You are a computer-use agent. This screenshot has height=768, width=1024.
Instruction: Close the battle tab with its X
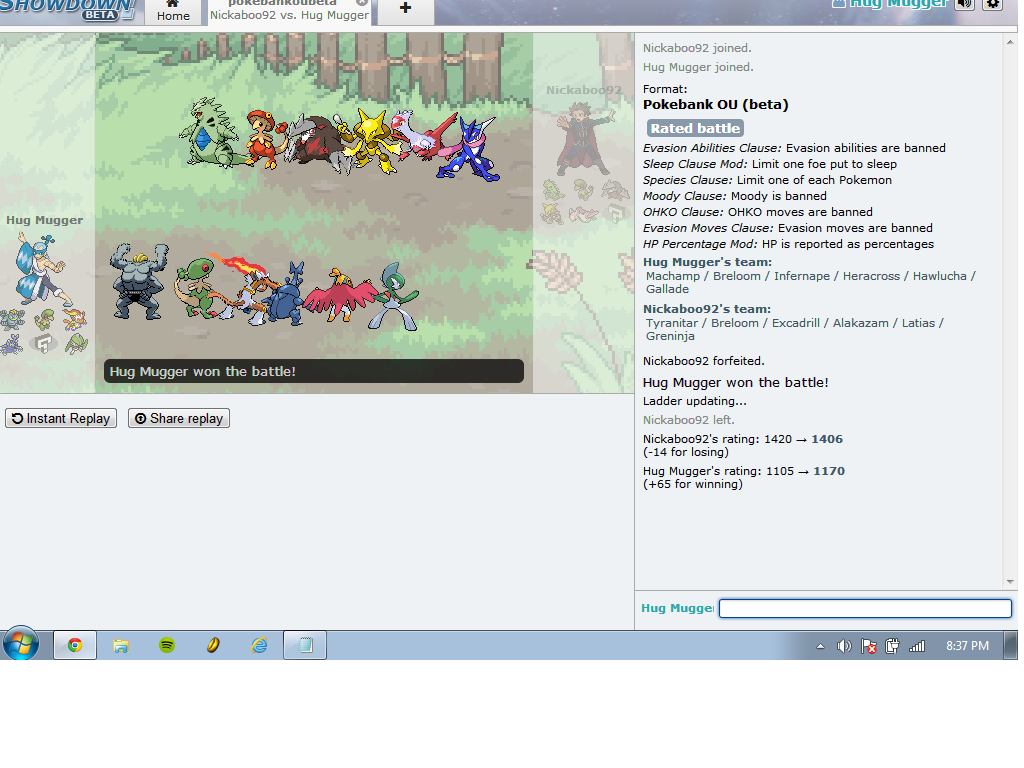pyautogui.click(x=361, y=3)
